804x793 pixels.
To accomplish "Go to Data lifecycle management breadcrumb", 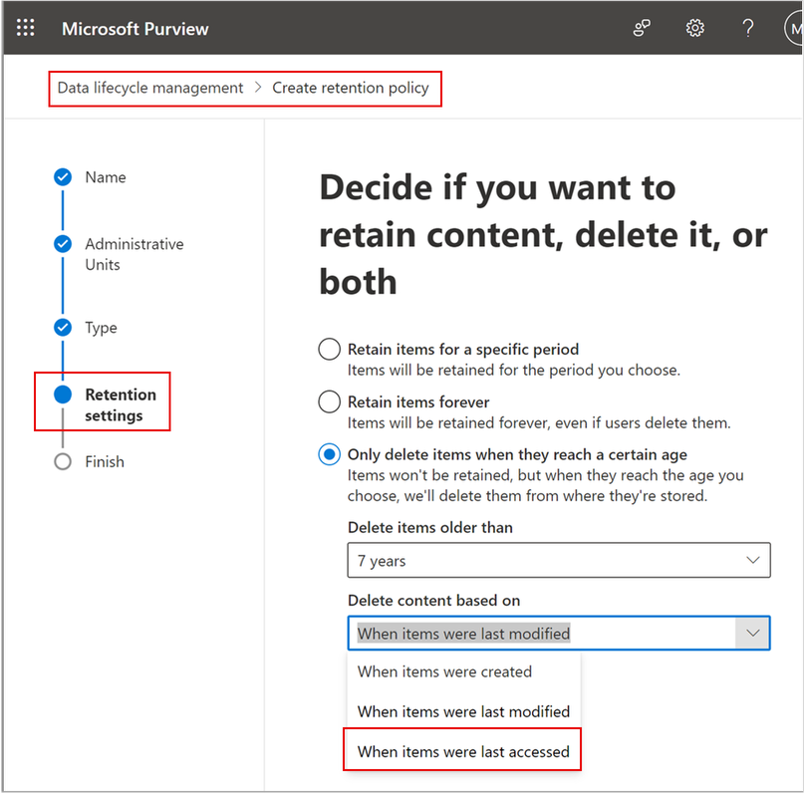I will click(150, 88).
